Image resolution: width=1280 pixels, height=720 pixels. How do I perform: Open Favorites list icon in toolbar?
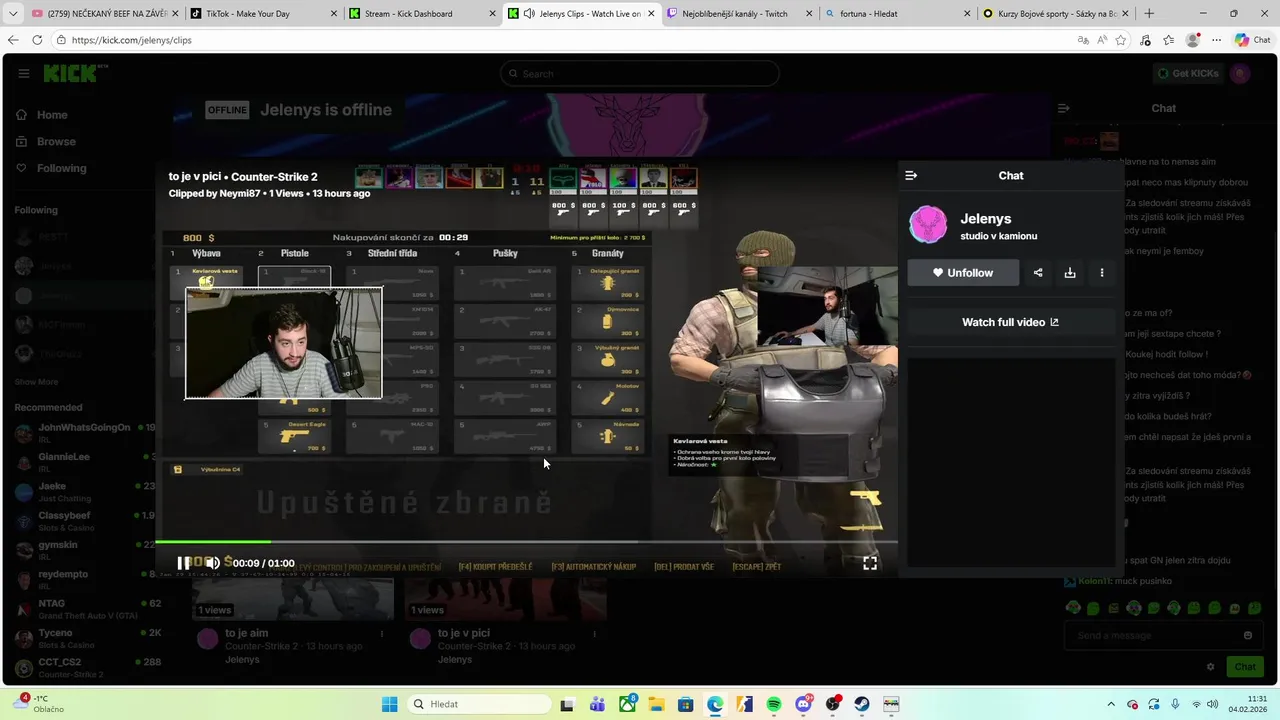[x=1169, y=40]
